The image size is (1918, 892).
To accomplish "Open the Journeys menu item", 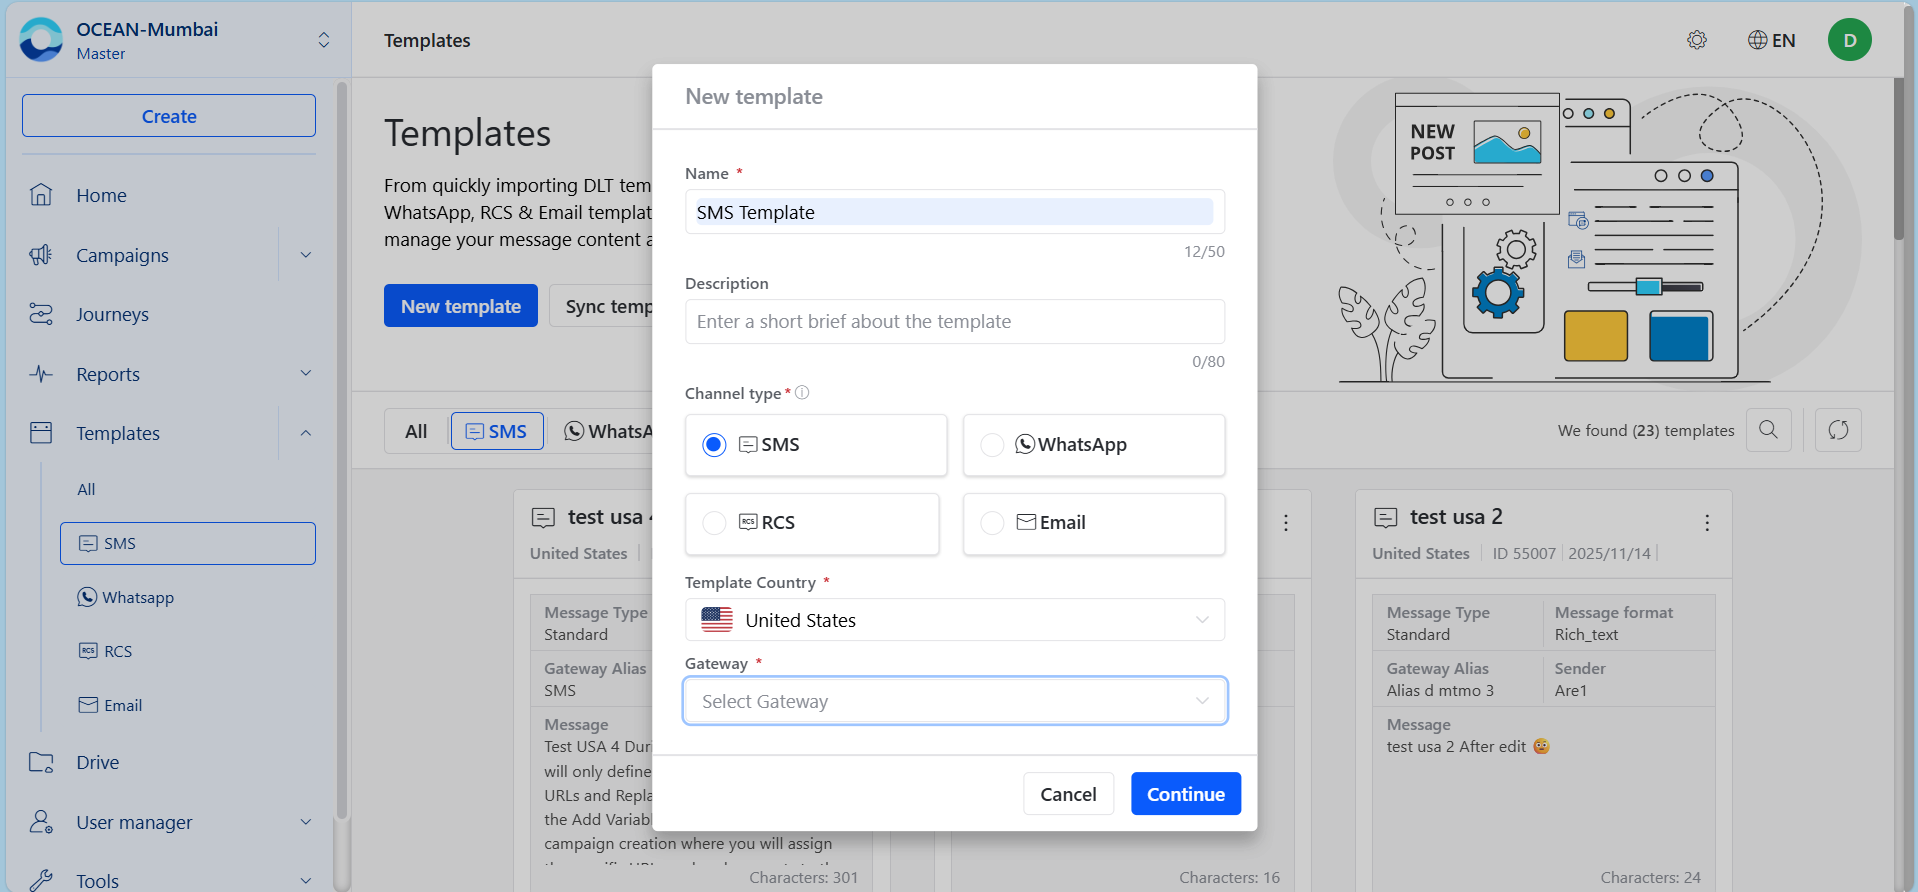I will coord(112,314).
